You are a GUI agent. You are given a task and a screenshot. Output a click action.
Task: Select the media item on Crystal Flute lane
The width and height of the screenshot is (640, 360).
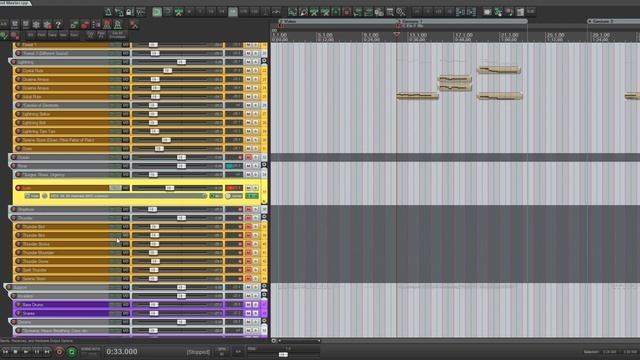(x=499, y=70)
